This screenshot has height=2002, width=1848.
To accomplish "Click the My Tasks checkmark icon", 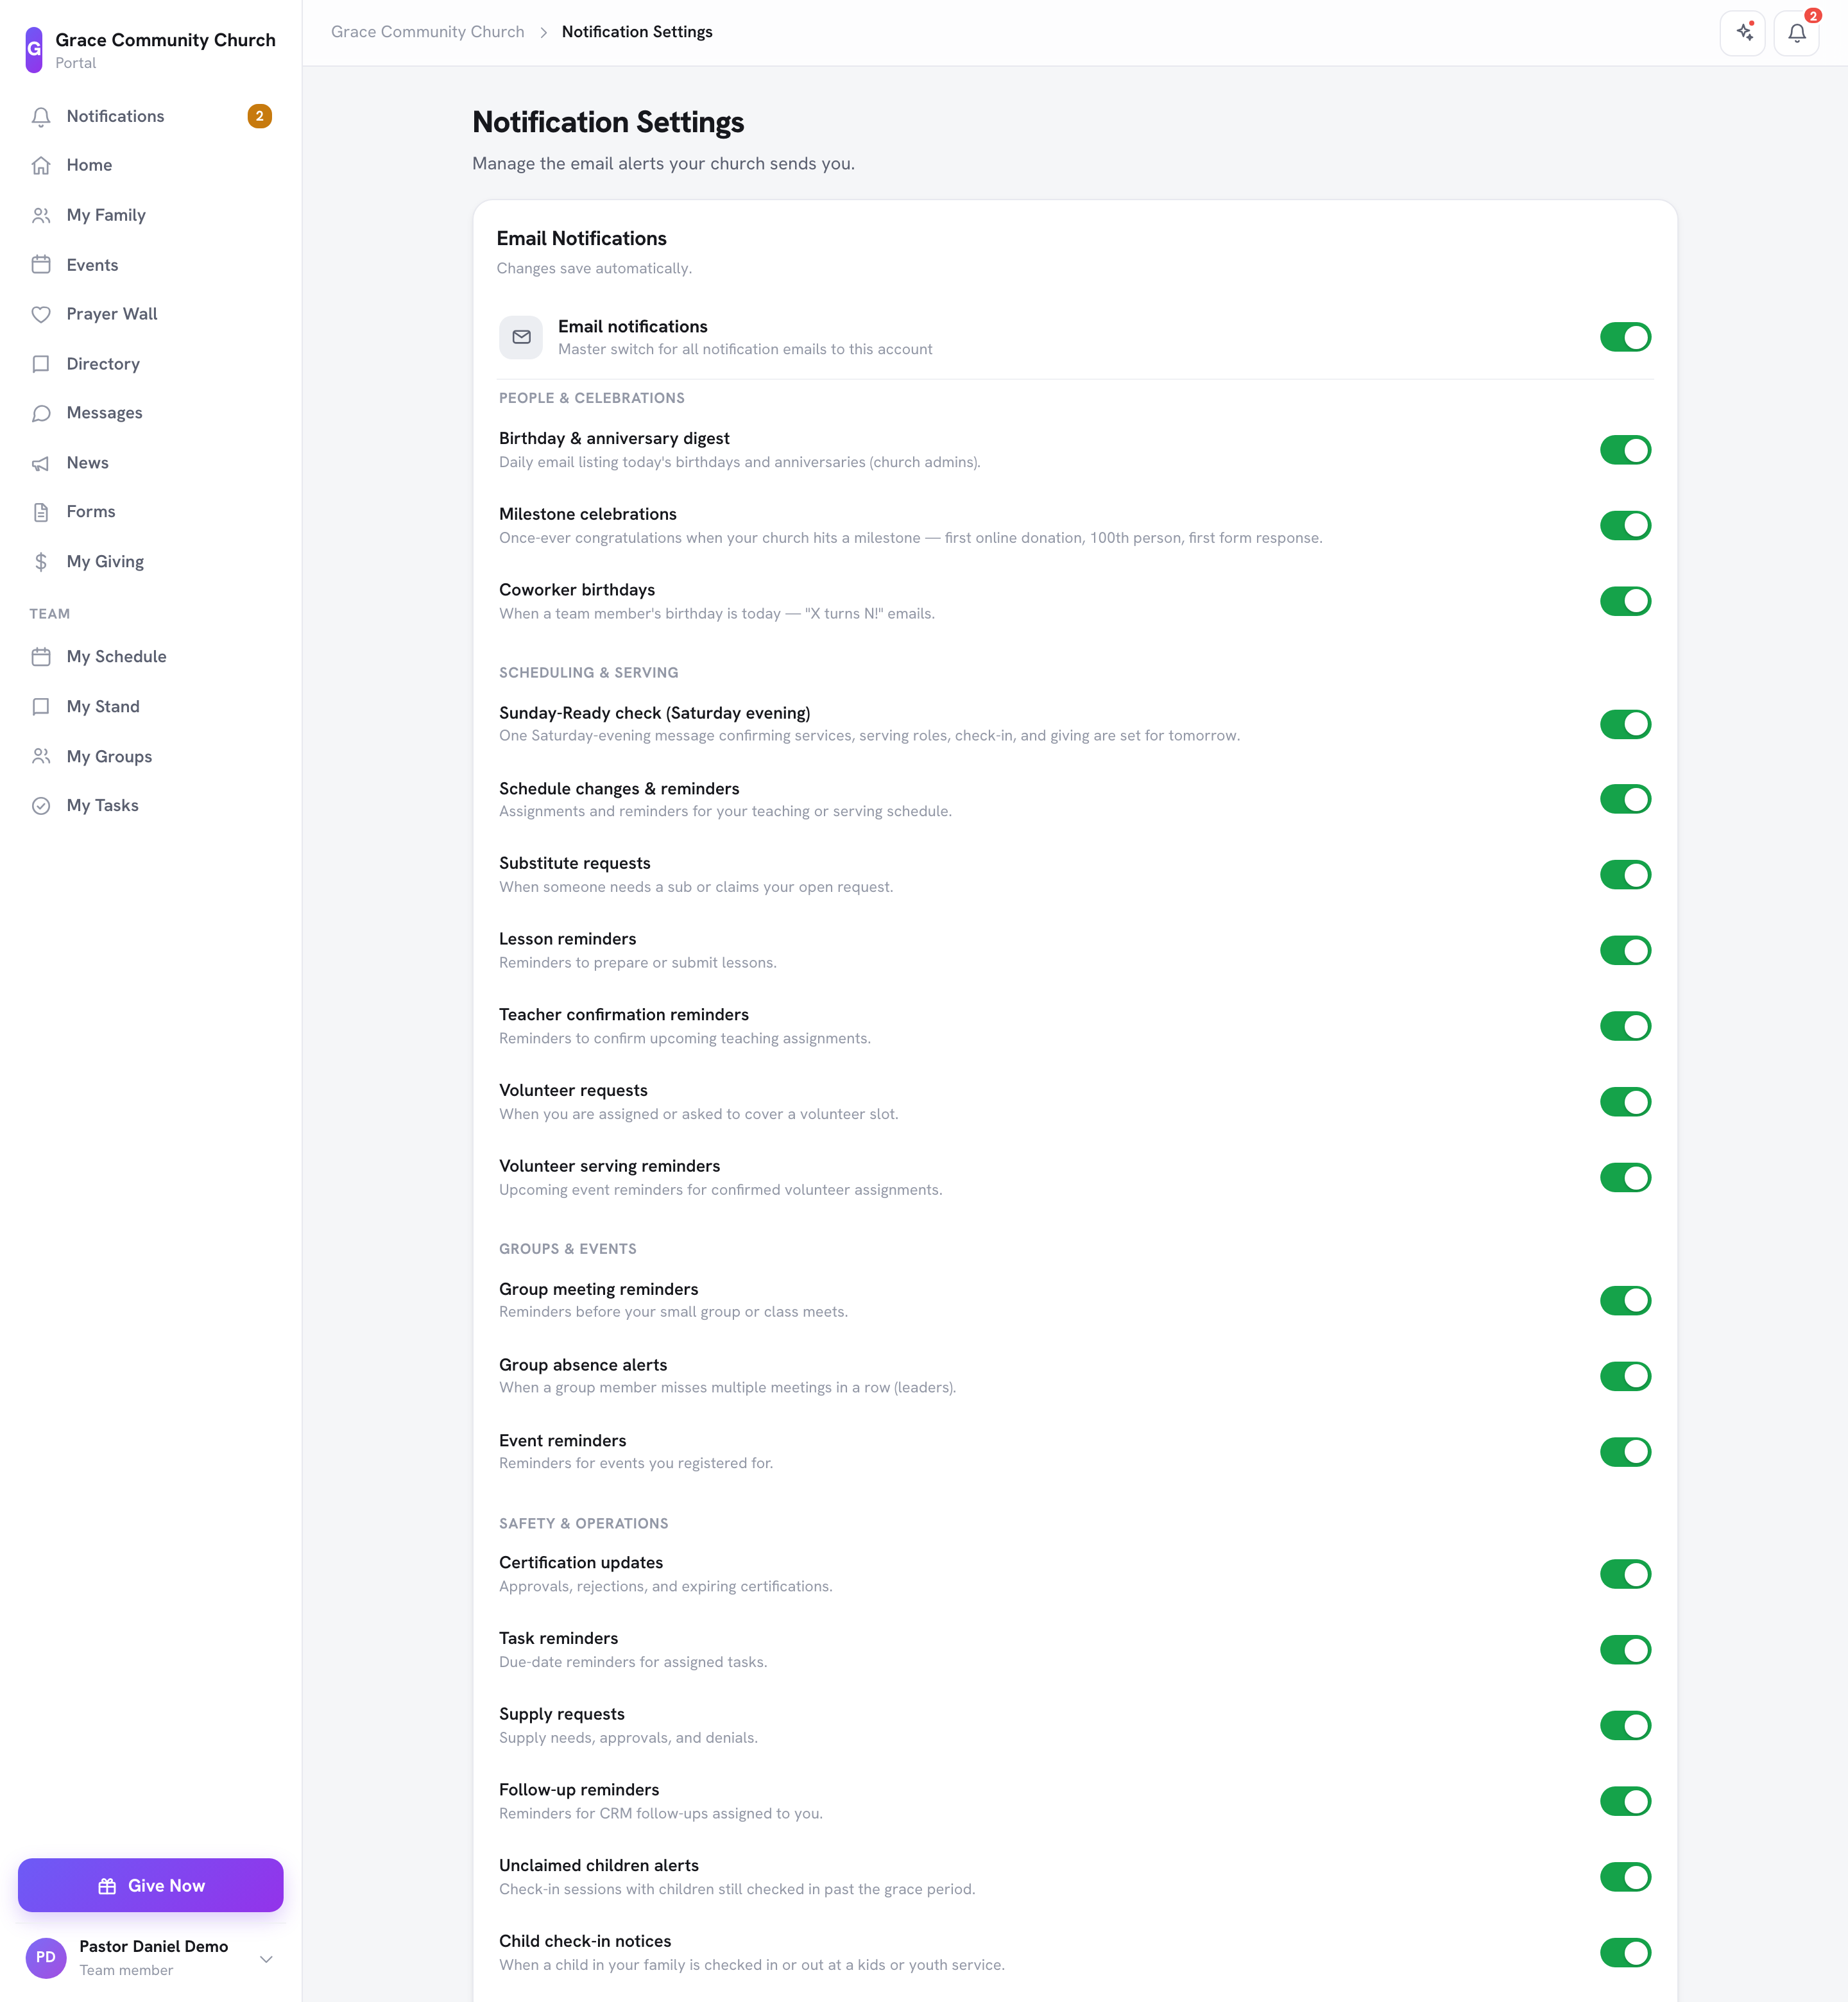I will 41,806.
